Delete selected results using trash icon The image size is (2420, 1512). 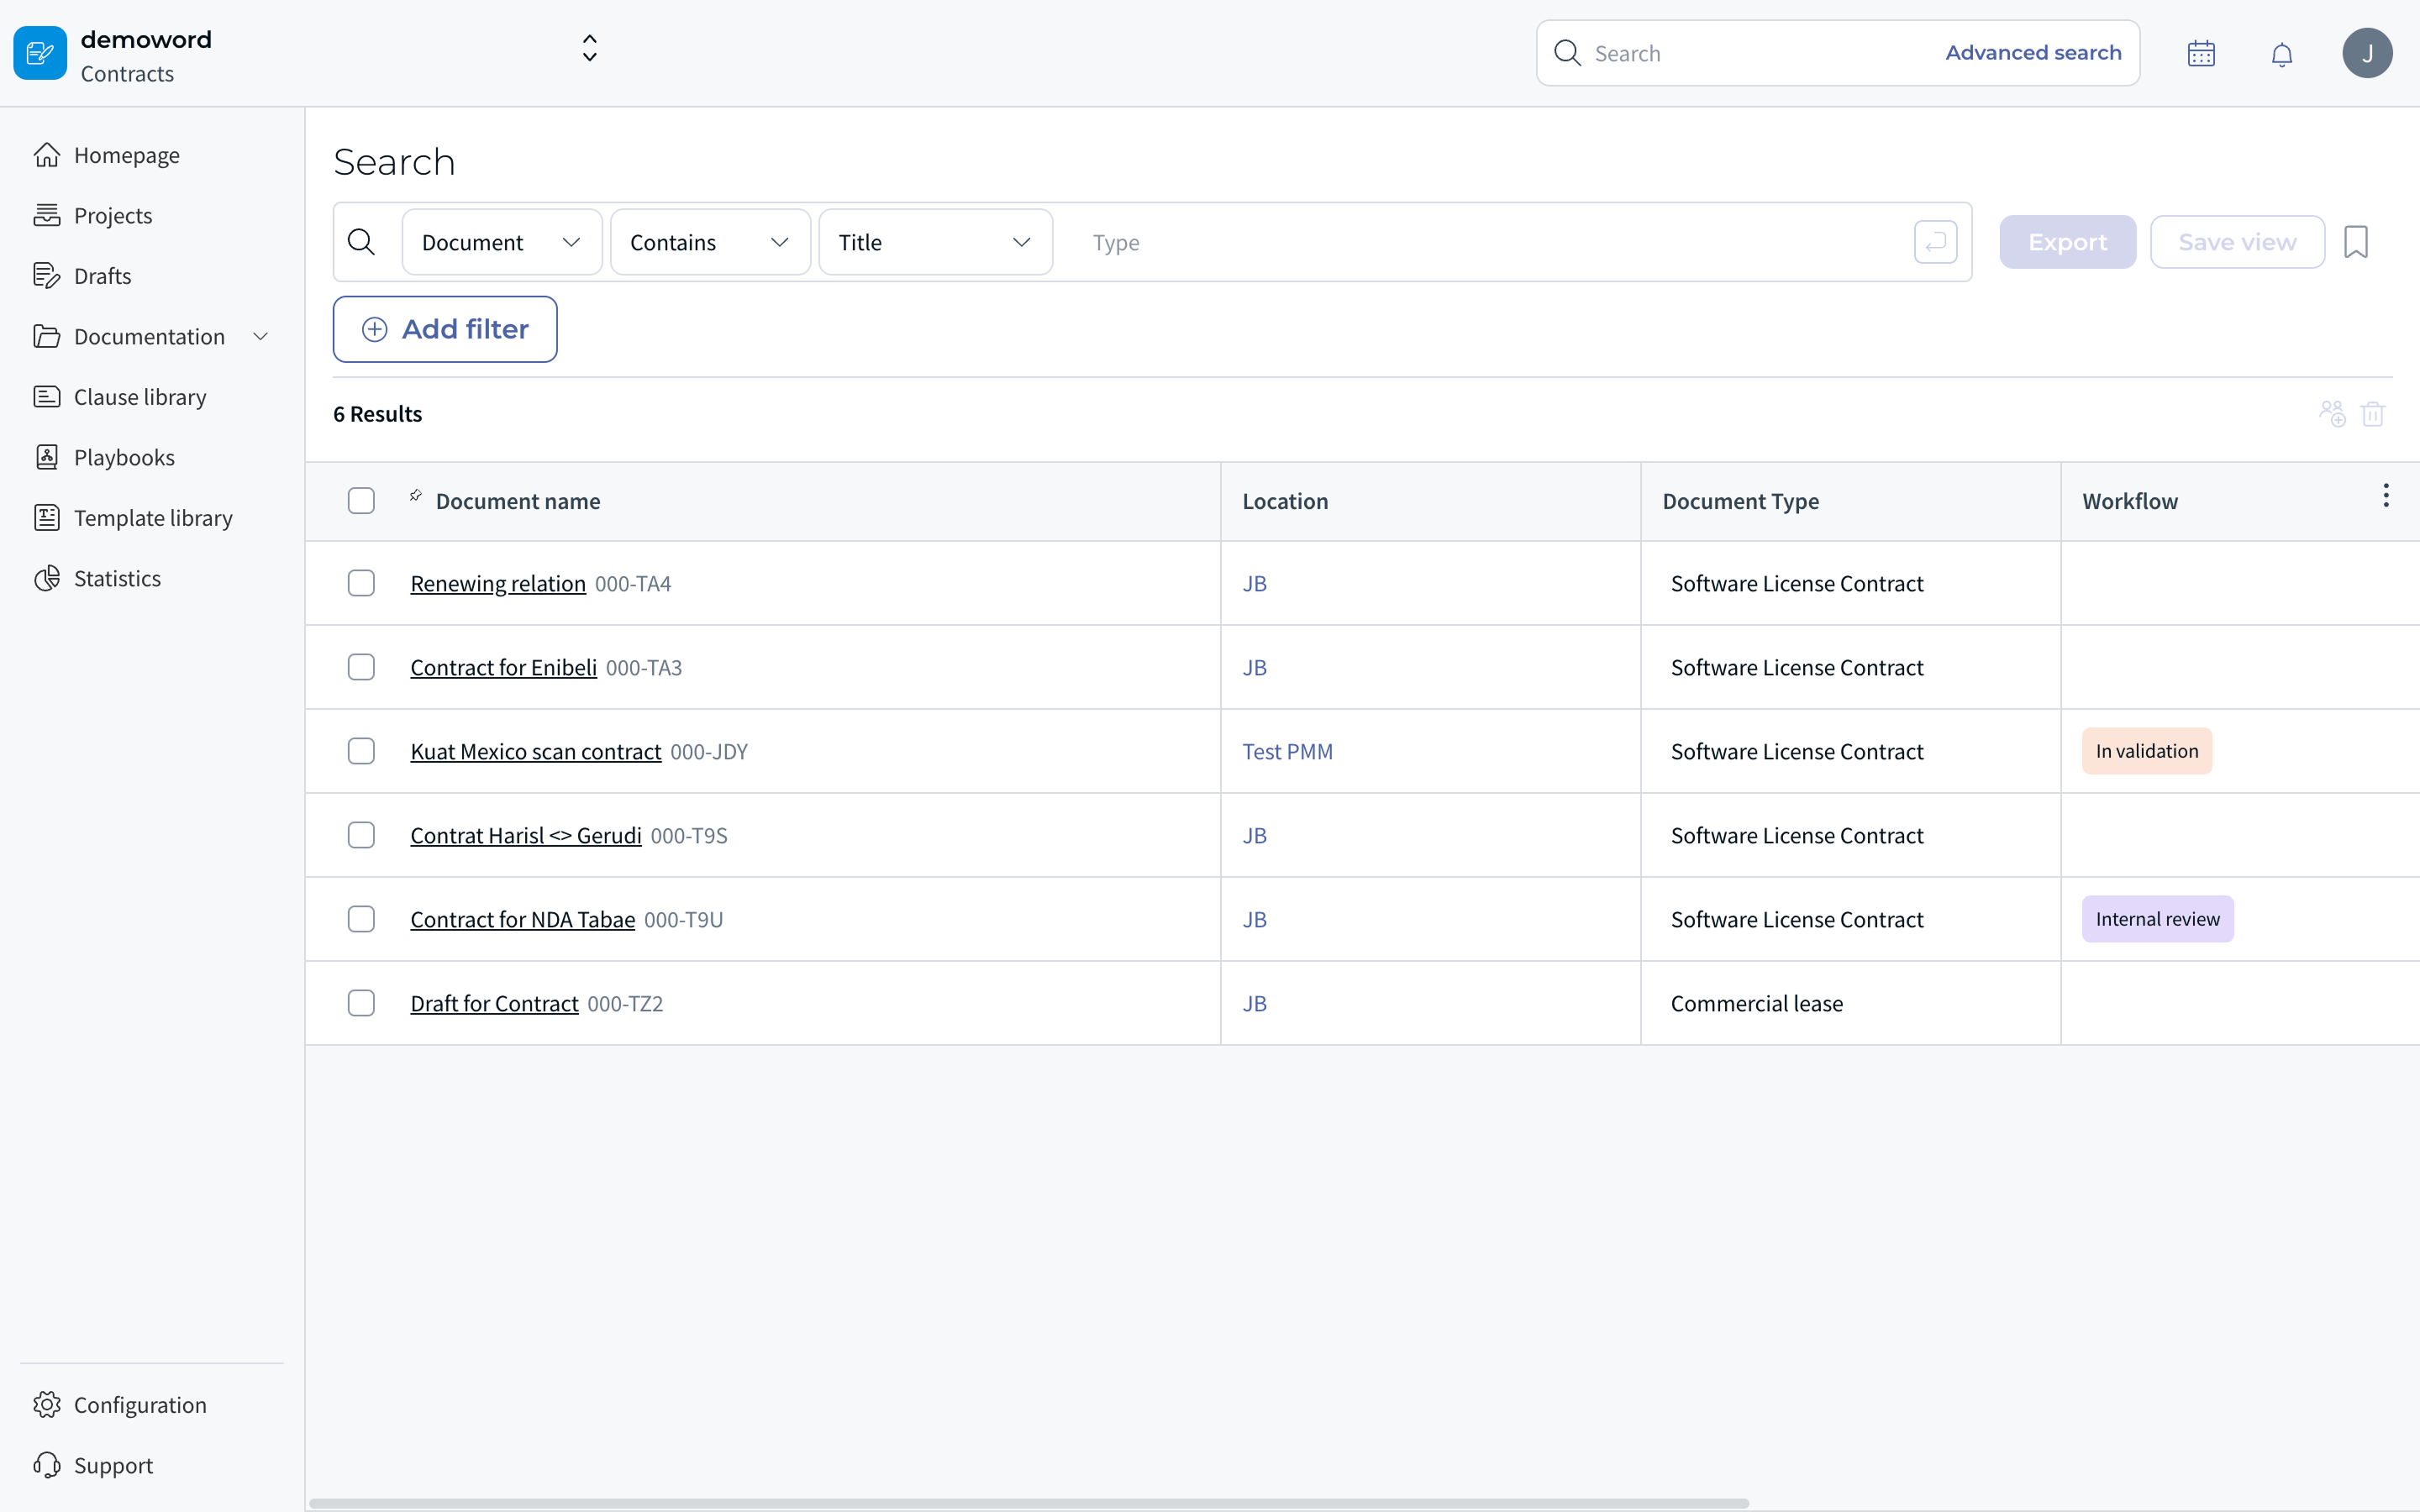2374,413
